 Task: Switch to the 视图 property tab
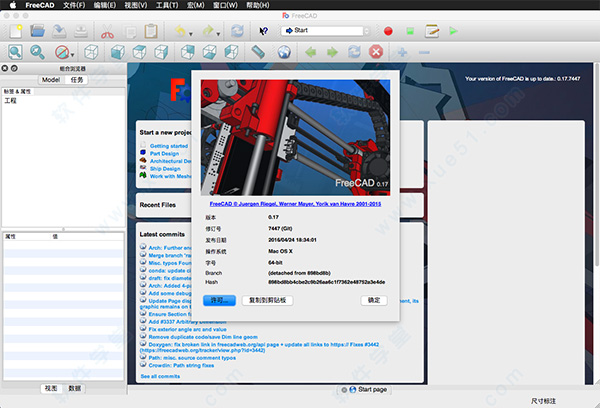tap(51, 388)
